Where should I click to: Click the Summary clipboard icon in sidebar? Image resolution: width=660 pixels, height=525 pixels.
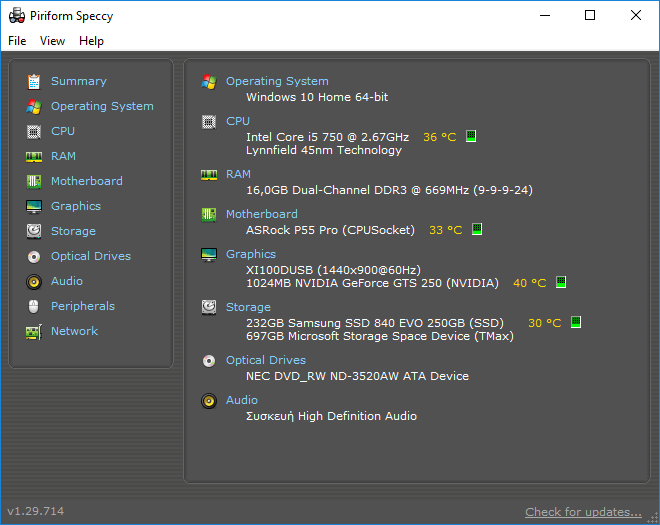click(x=34, y=82)
